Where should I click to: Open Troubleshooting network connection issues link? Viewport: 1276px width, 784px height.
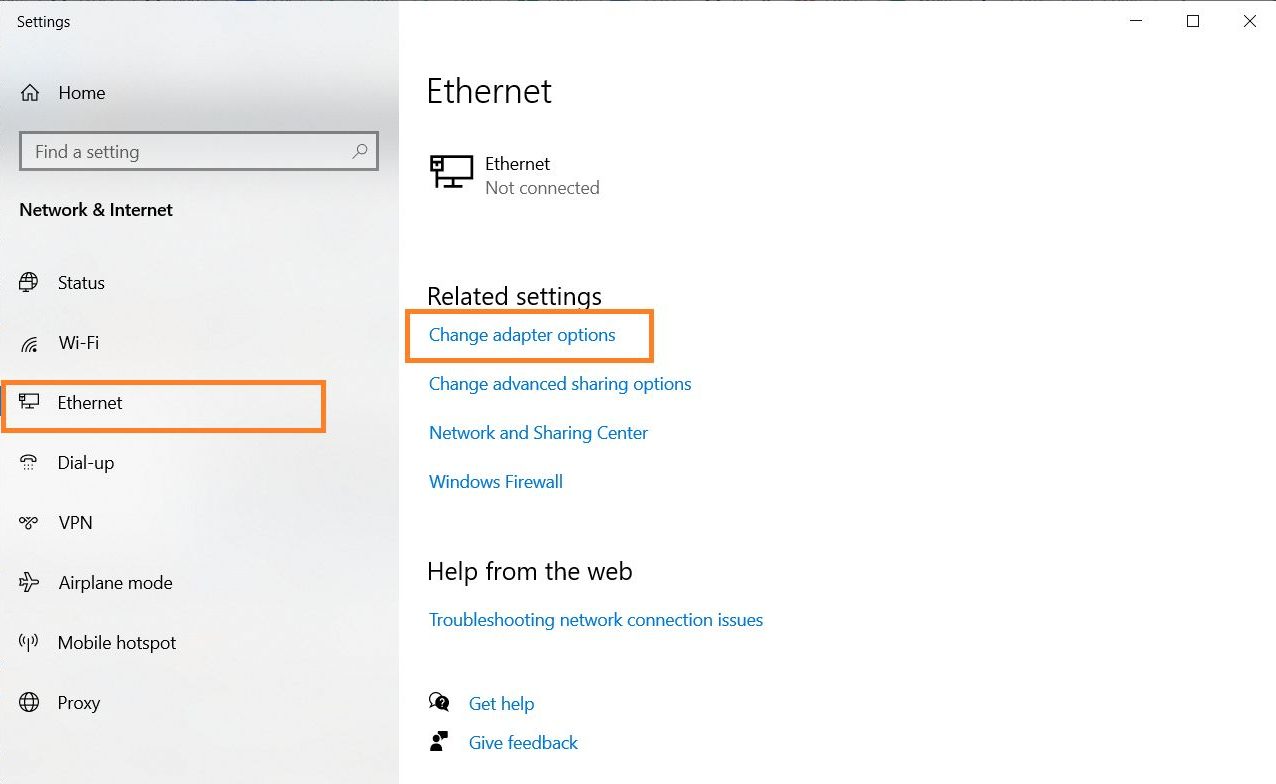596,620
